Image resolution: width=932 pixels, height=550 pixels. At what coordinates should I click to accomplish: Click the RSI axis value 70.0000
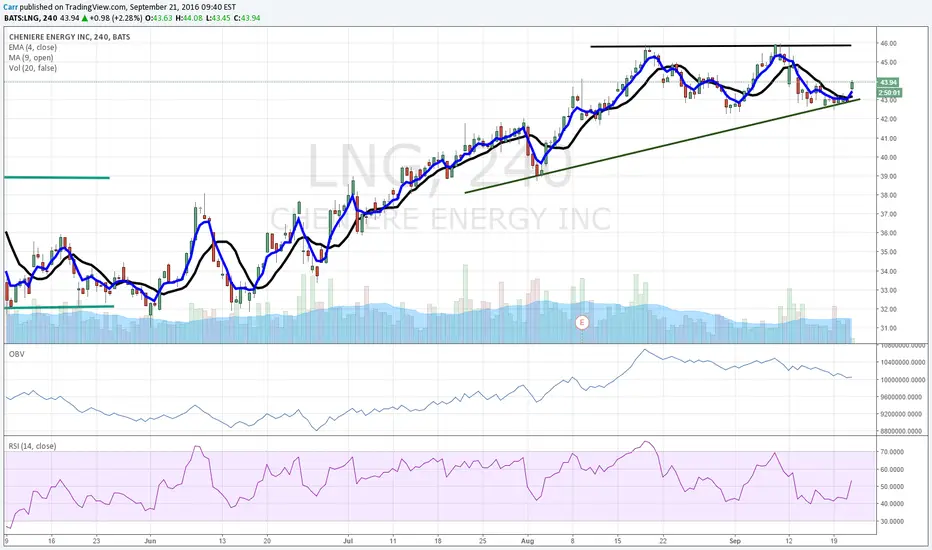coord(892,452)
